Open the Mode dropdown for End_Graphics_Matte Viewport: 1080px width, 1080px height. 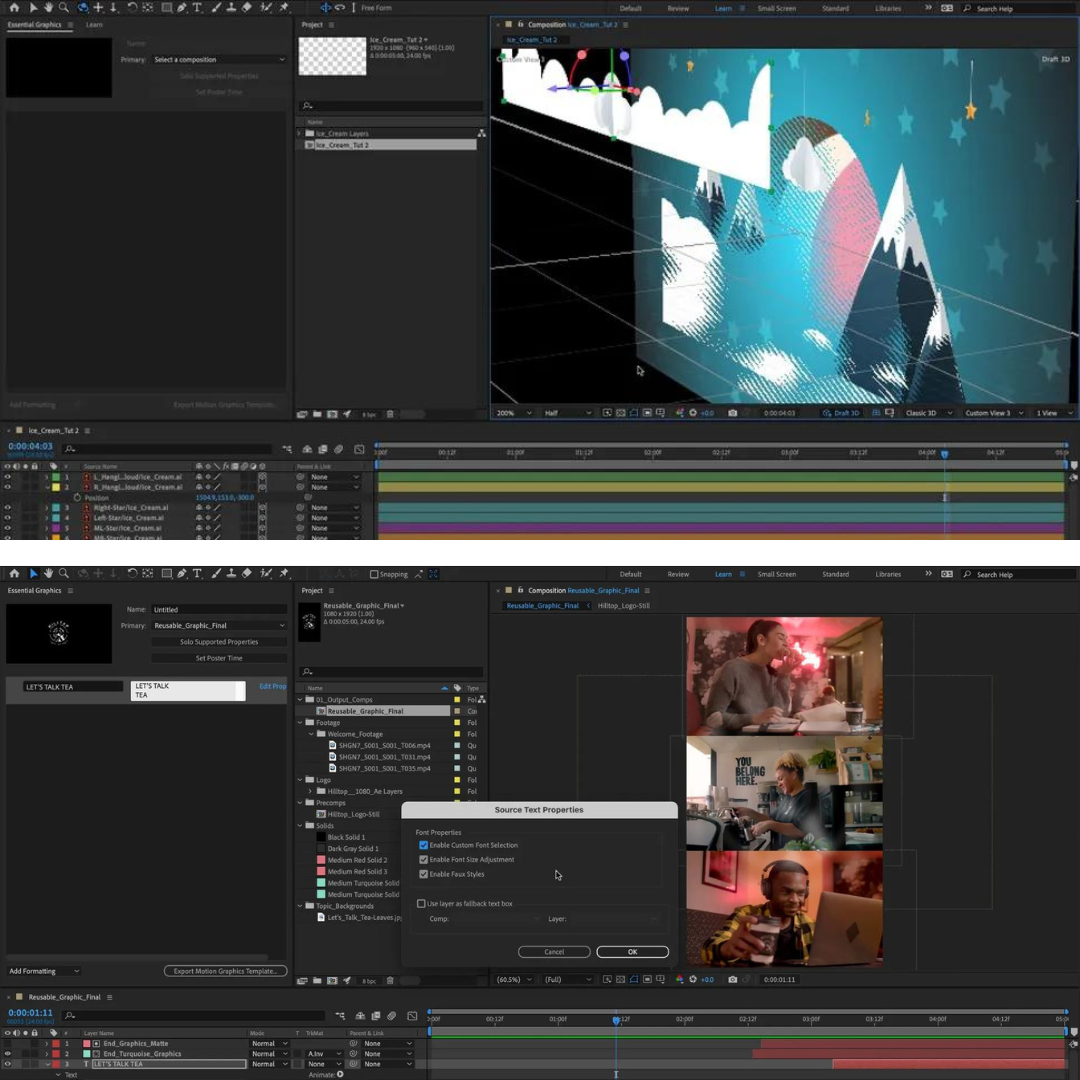point(268,1043)
